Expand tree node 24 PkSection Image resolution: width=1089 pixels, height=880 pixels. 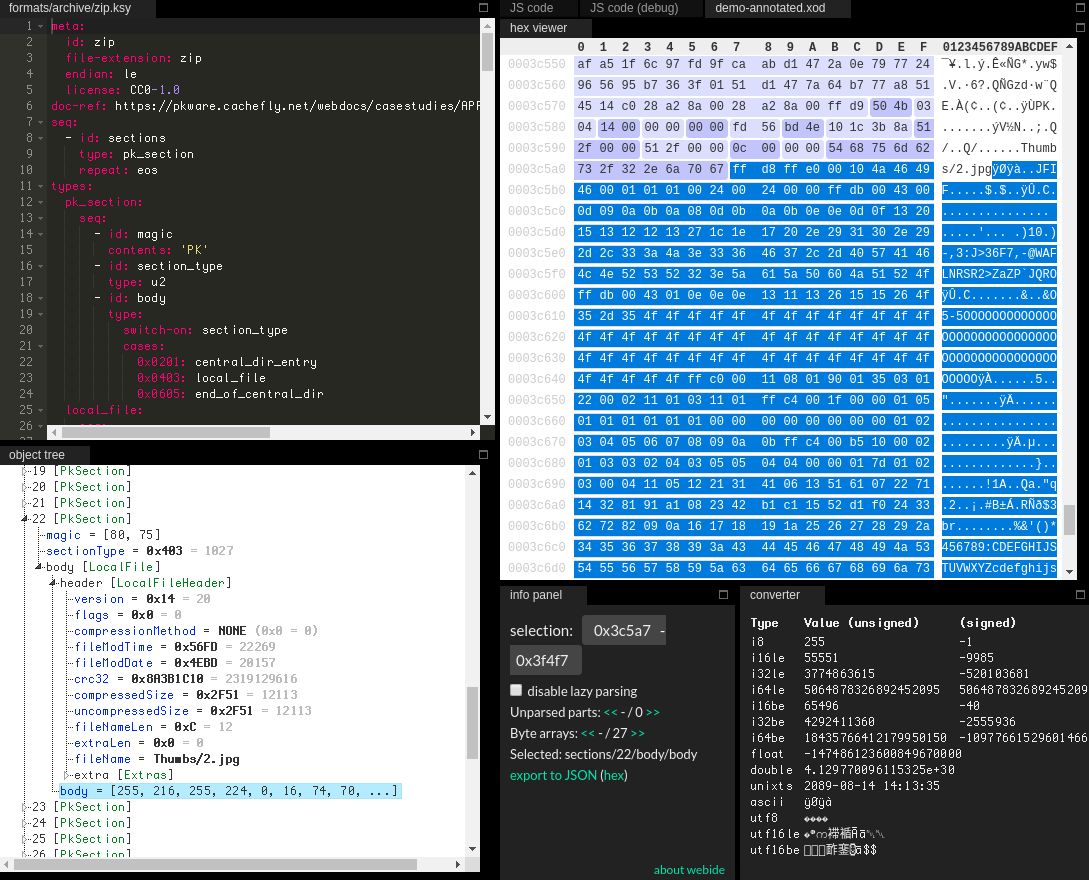pyautogui.click(x=25, y=822)
